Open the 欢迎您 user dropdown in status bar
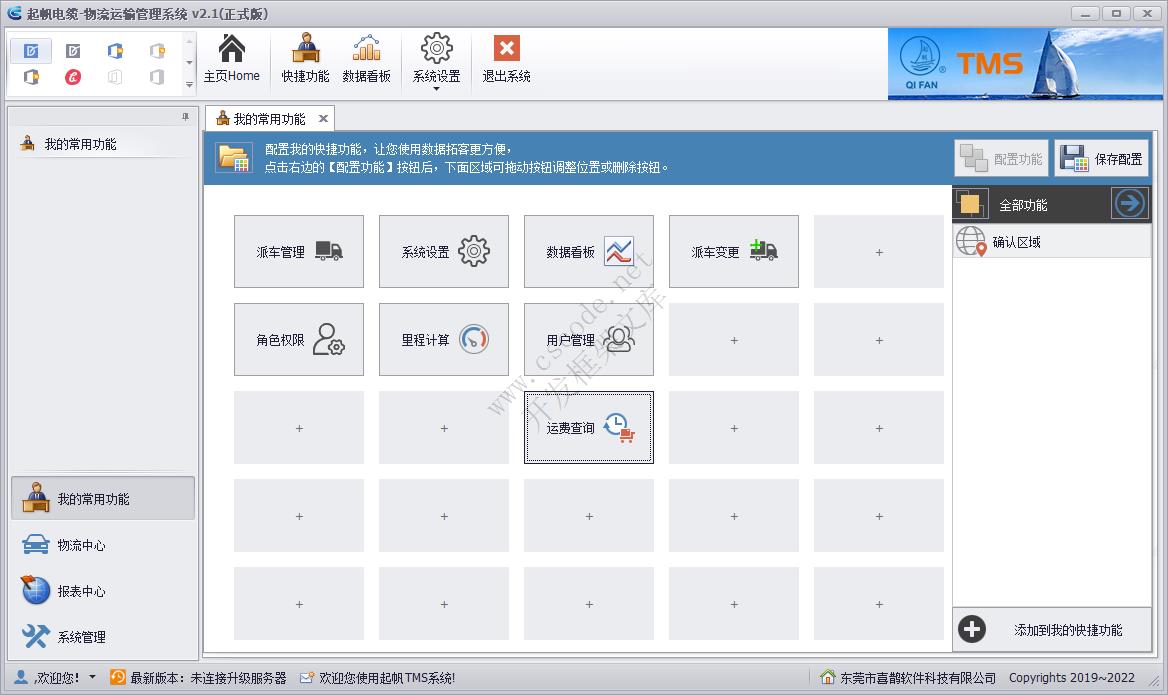1168x695 pixels. (x=93, y=677)
